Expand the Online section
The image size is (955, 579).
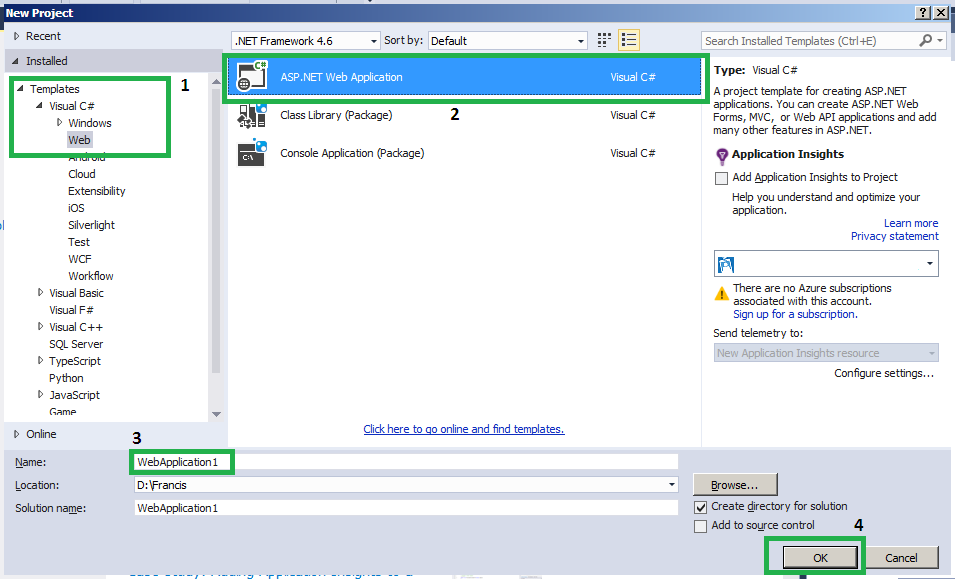pyautogui.click(x=16, y=434)
